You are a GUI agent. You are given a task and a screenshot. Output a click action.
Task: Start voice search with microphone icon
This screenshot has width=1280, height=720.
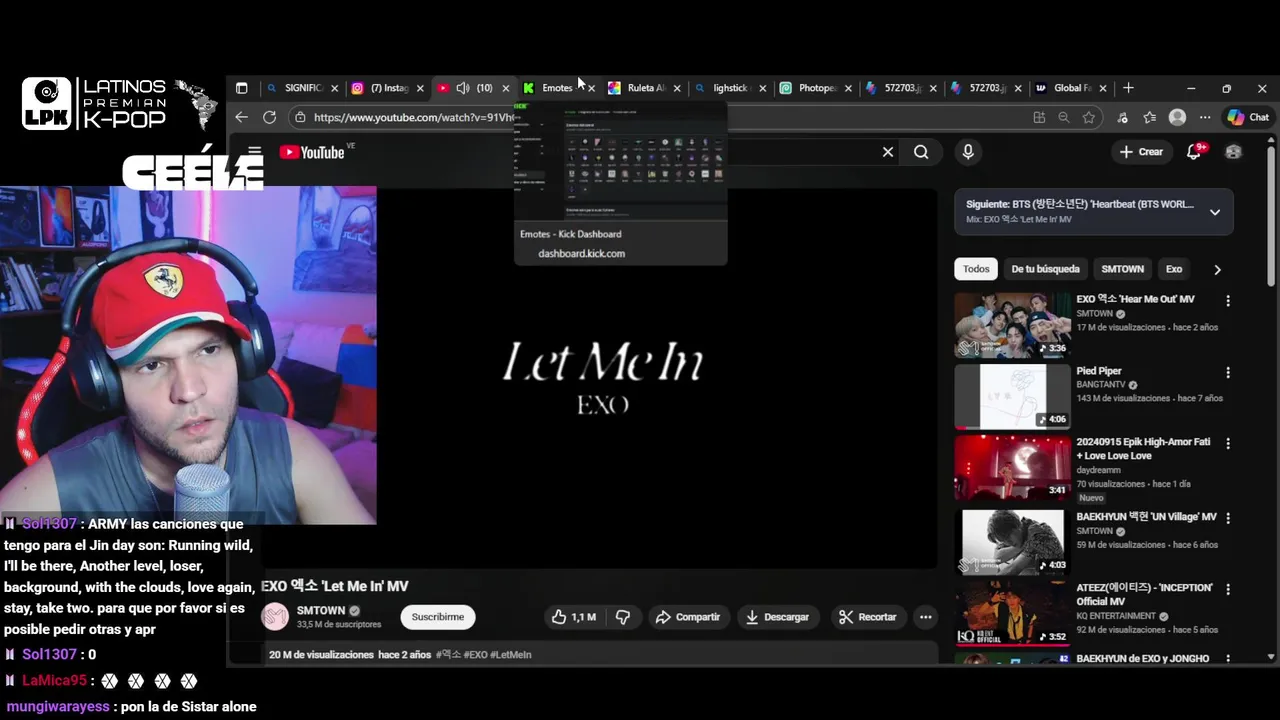coord(967,152)
